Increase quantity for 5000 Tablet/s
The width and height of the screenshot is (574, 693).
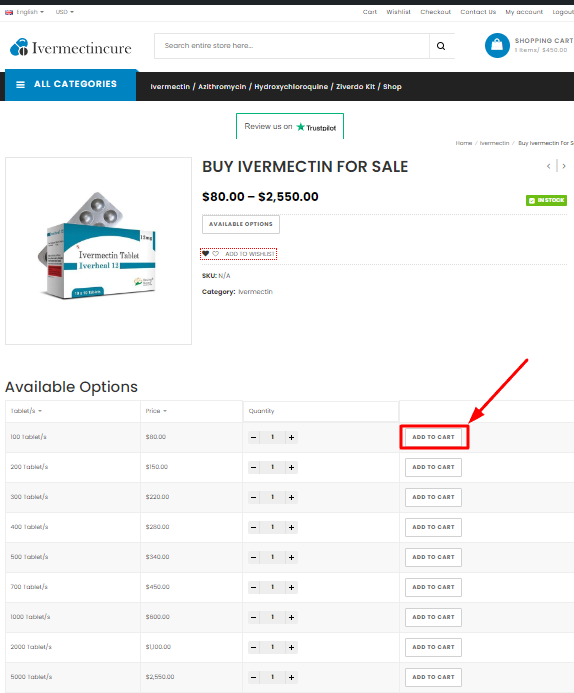click(292, 678)
